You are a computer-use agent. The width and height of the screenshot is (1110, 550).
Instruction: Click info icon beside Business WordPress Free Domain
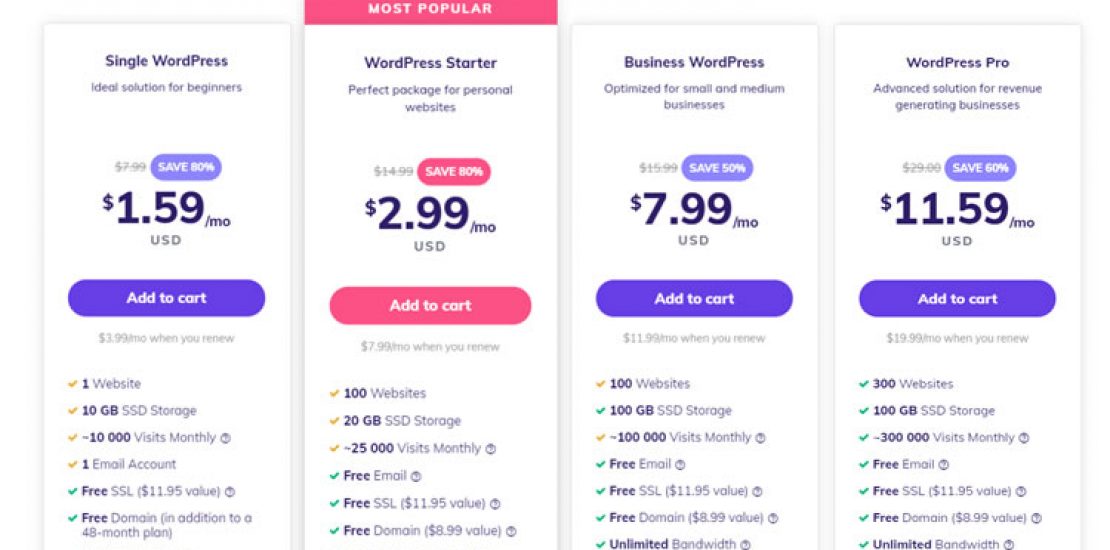tap(772, 519)
